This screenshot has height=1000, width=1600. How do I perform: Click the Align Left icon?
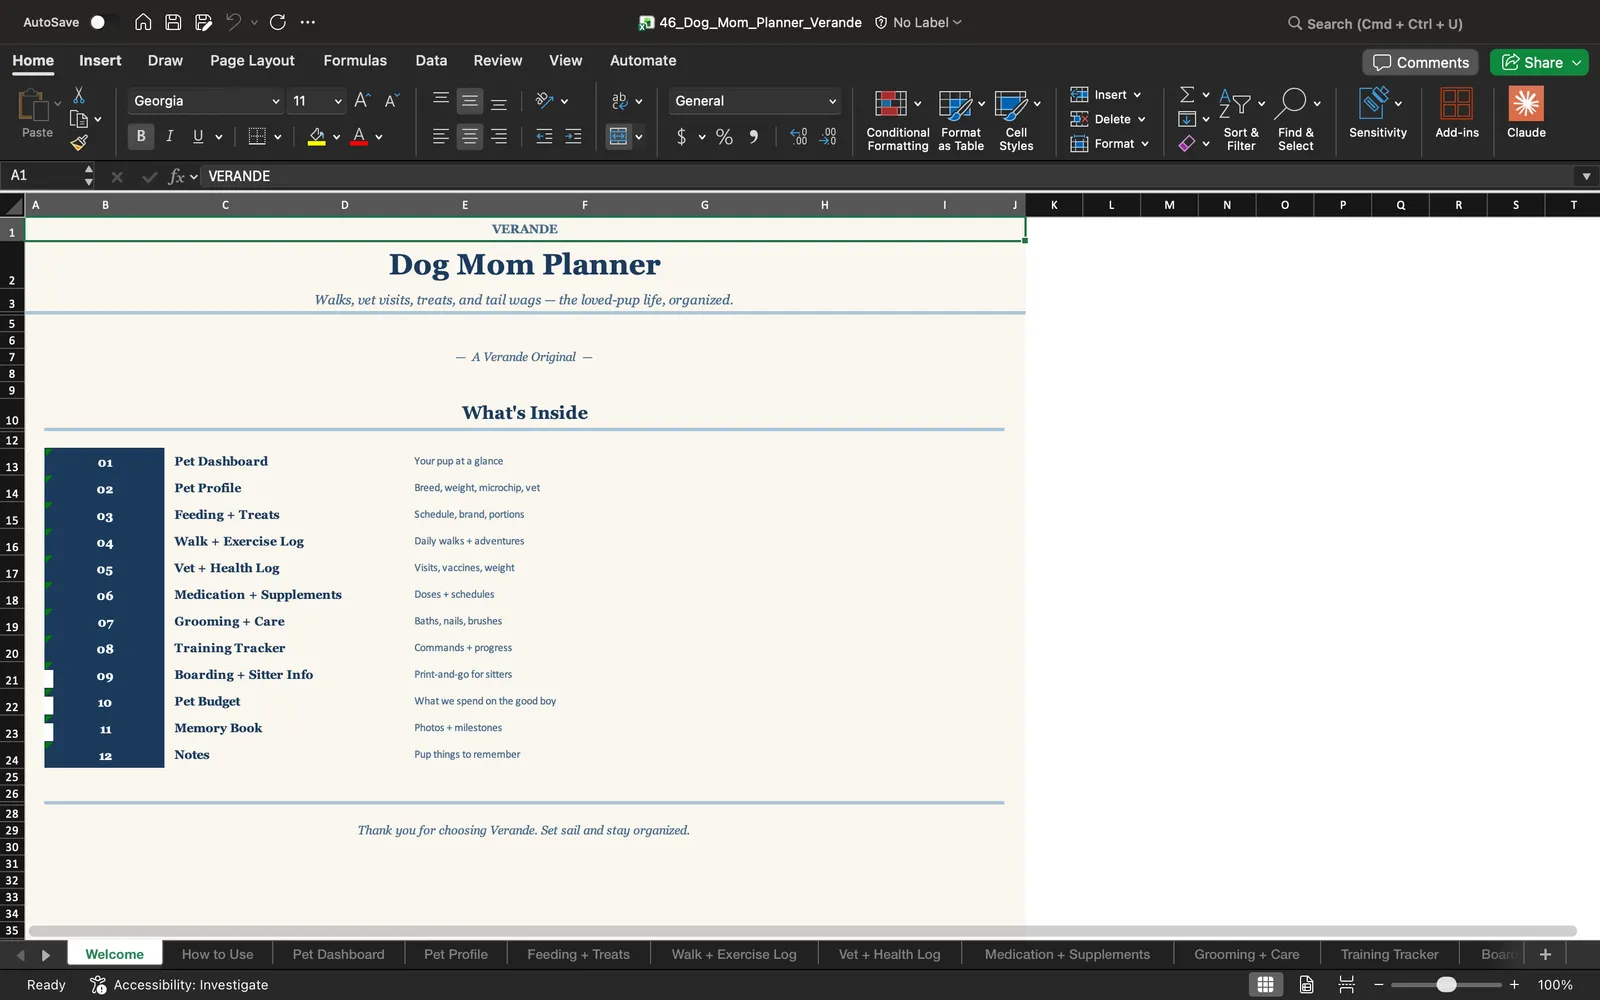click(x=440, y=136)
